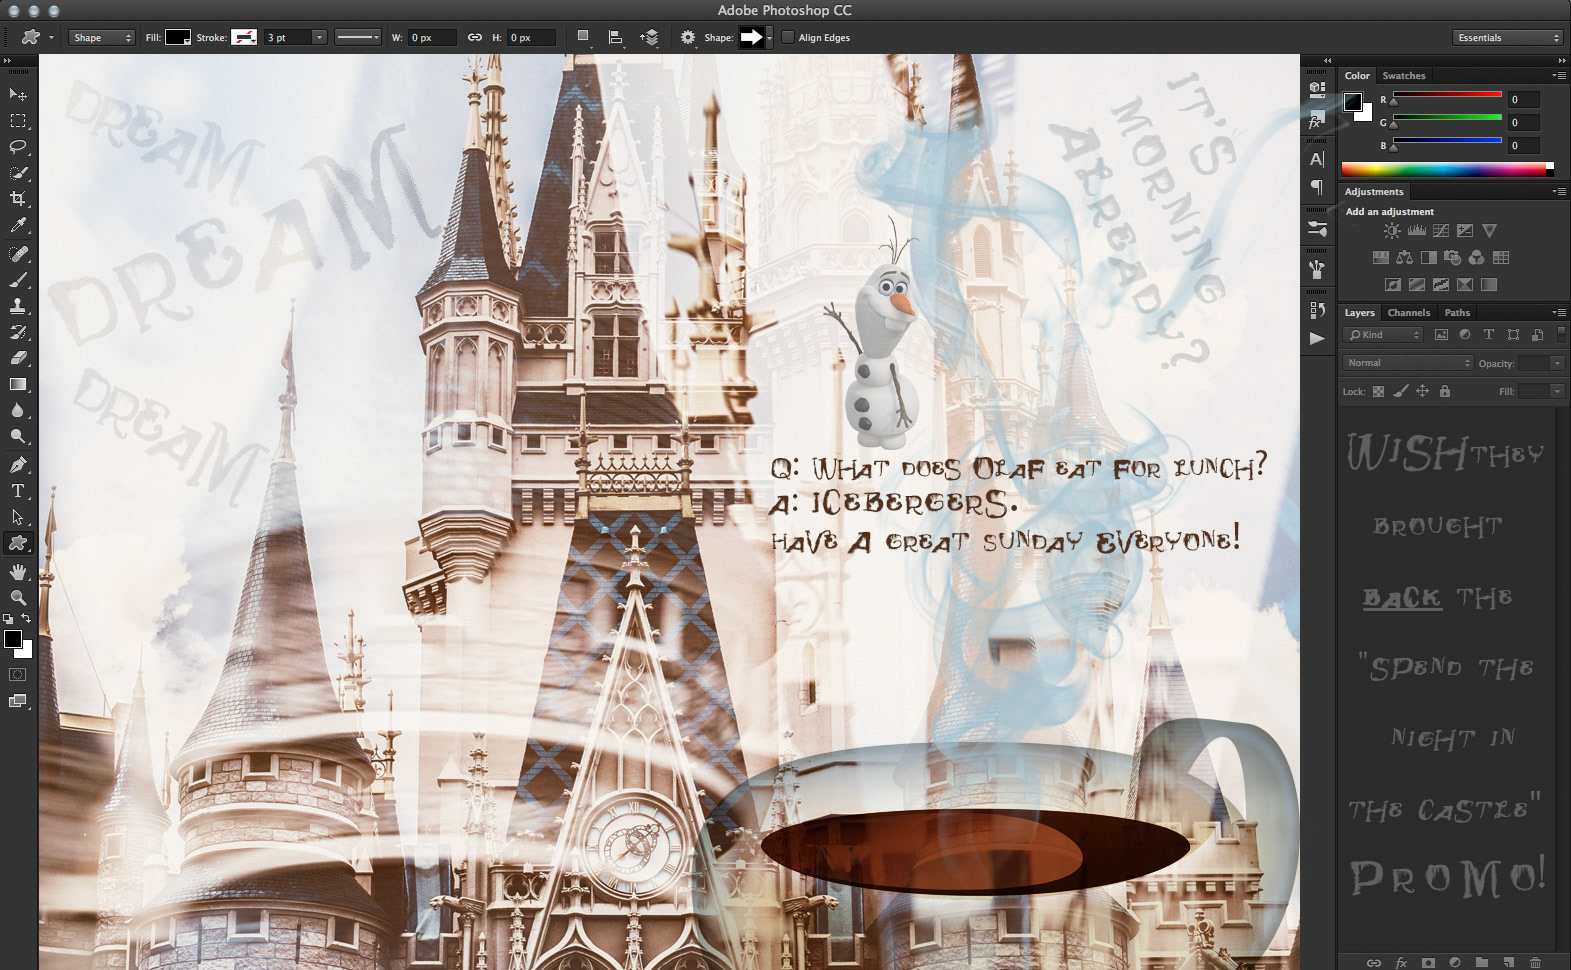Screen dimensions: 1571x970
Task: Toggle link shape width and height
Action: click(475, 38)
